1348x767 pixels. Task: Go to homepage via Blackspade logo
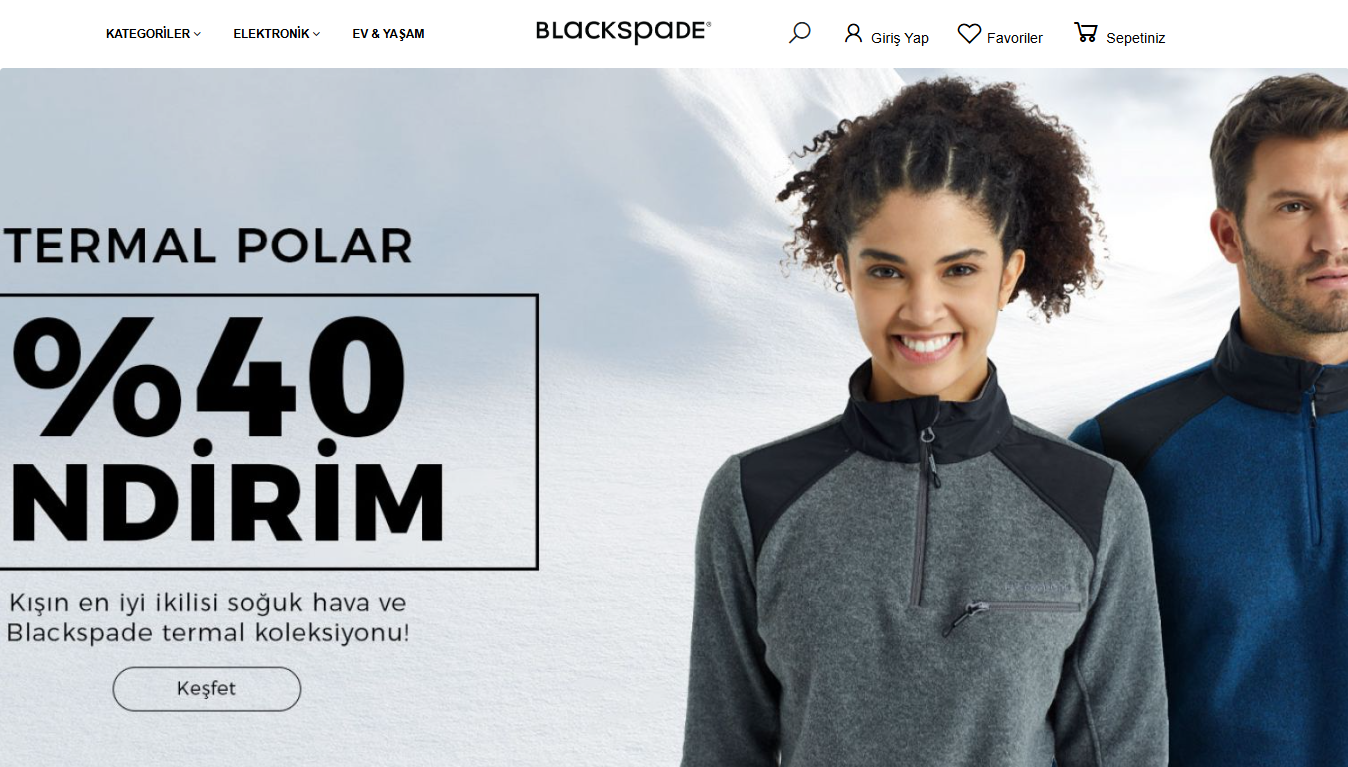click(x=624, y=32)
